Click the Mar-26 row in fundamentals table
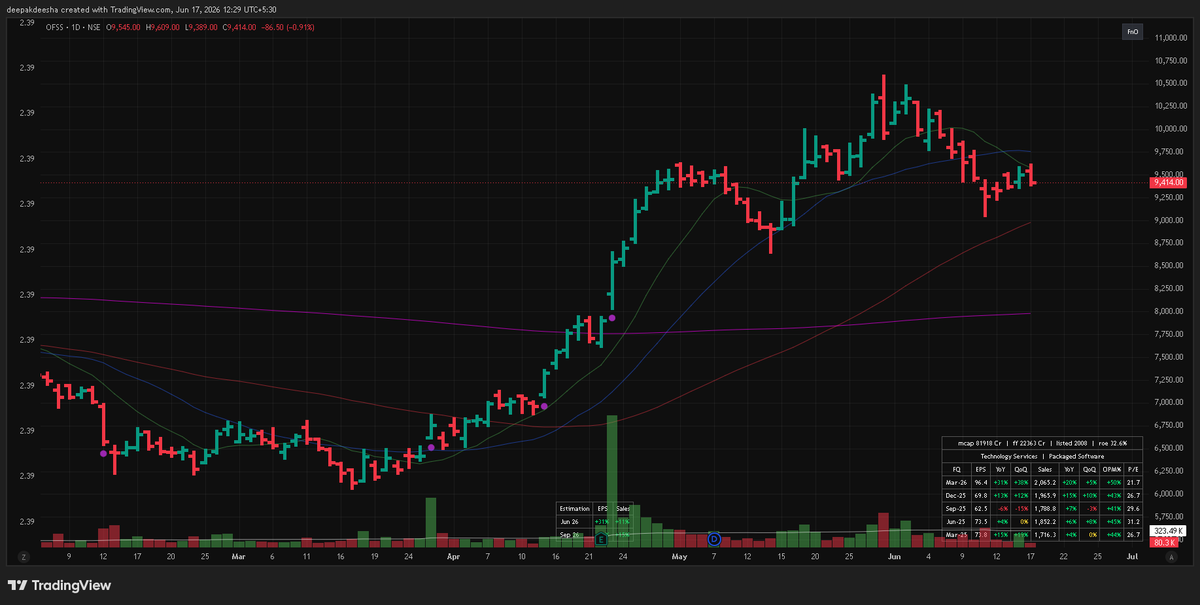 pos(1042,483)
